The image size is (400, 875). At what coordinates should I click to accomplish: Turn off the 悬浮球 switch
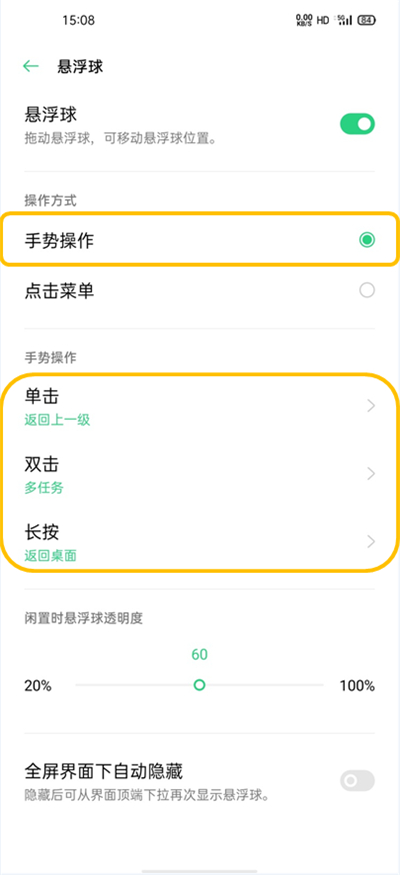click(358, 124)
